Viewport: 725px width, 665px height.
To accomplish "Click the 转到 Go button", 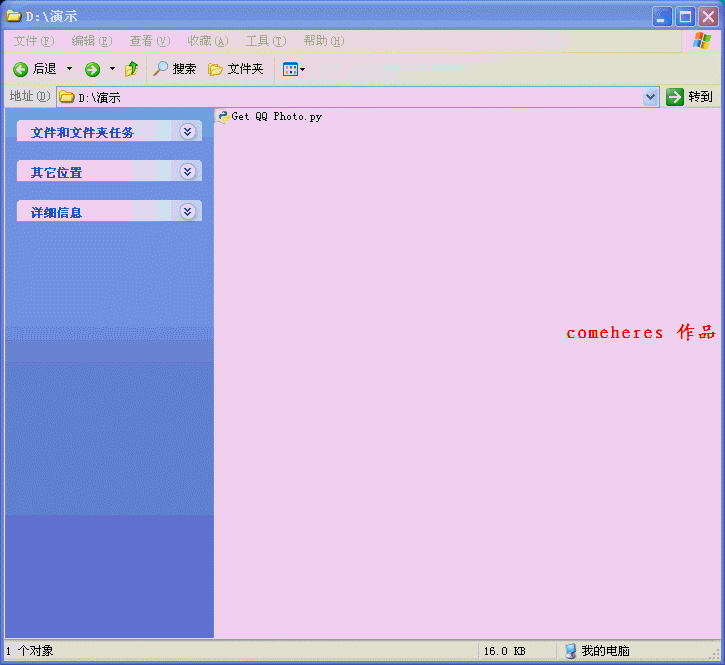I will pyautogui.click(x=689, y=97).
